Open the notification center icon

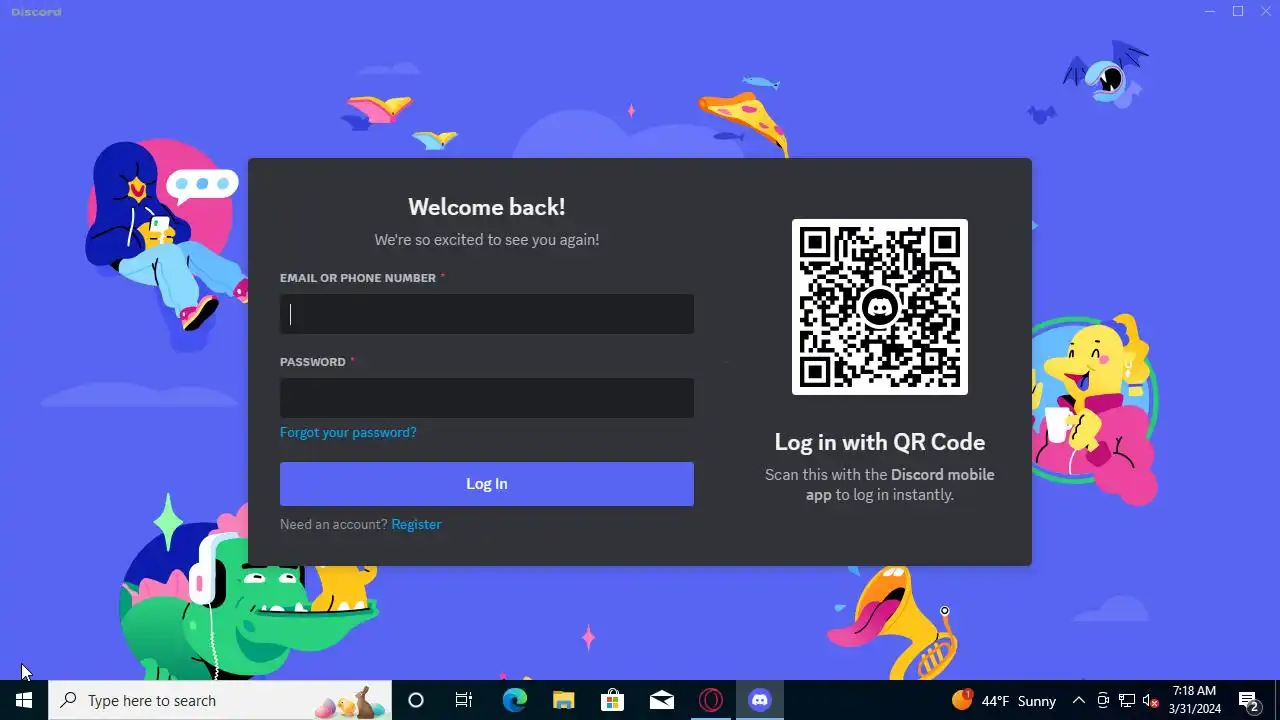point(1249,700)
